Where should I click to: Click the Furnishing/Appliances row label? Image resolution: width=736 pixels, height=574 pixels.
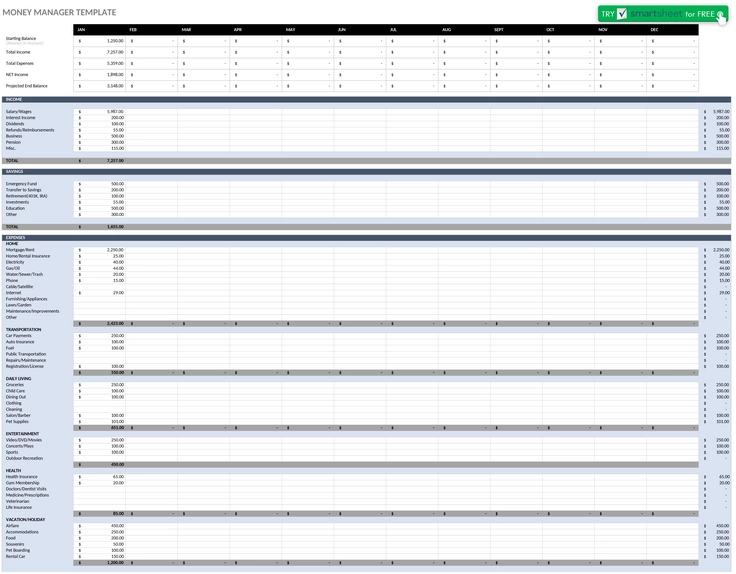[x=27, y=299]
